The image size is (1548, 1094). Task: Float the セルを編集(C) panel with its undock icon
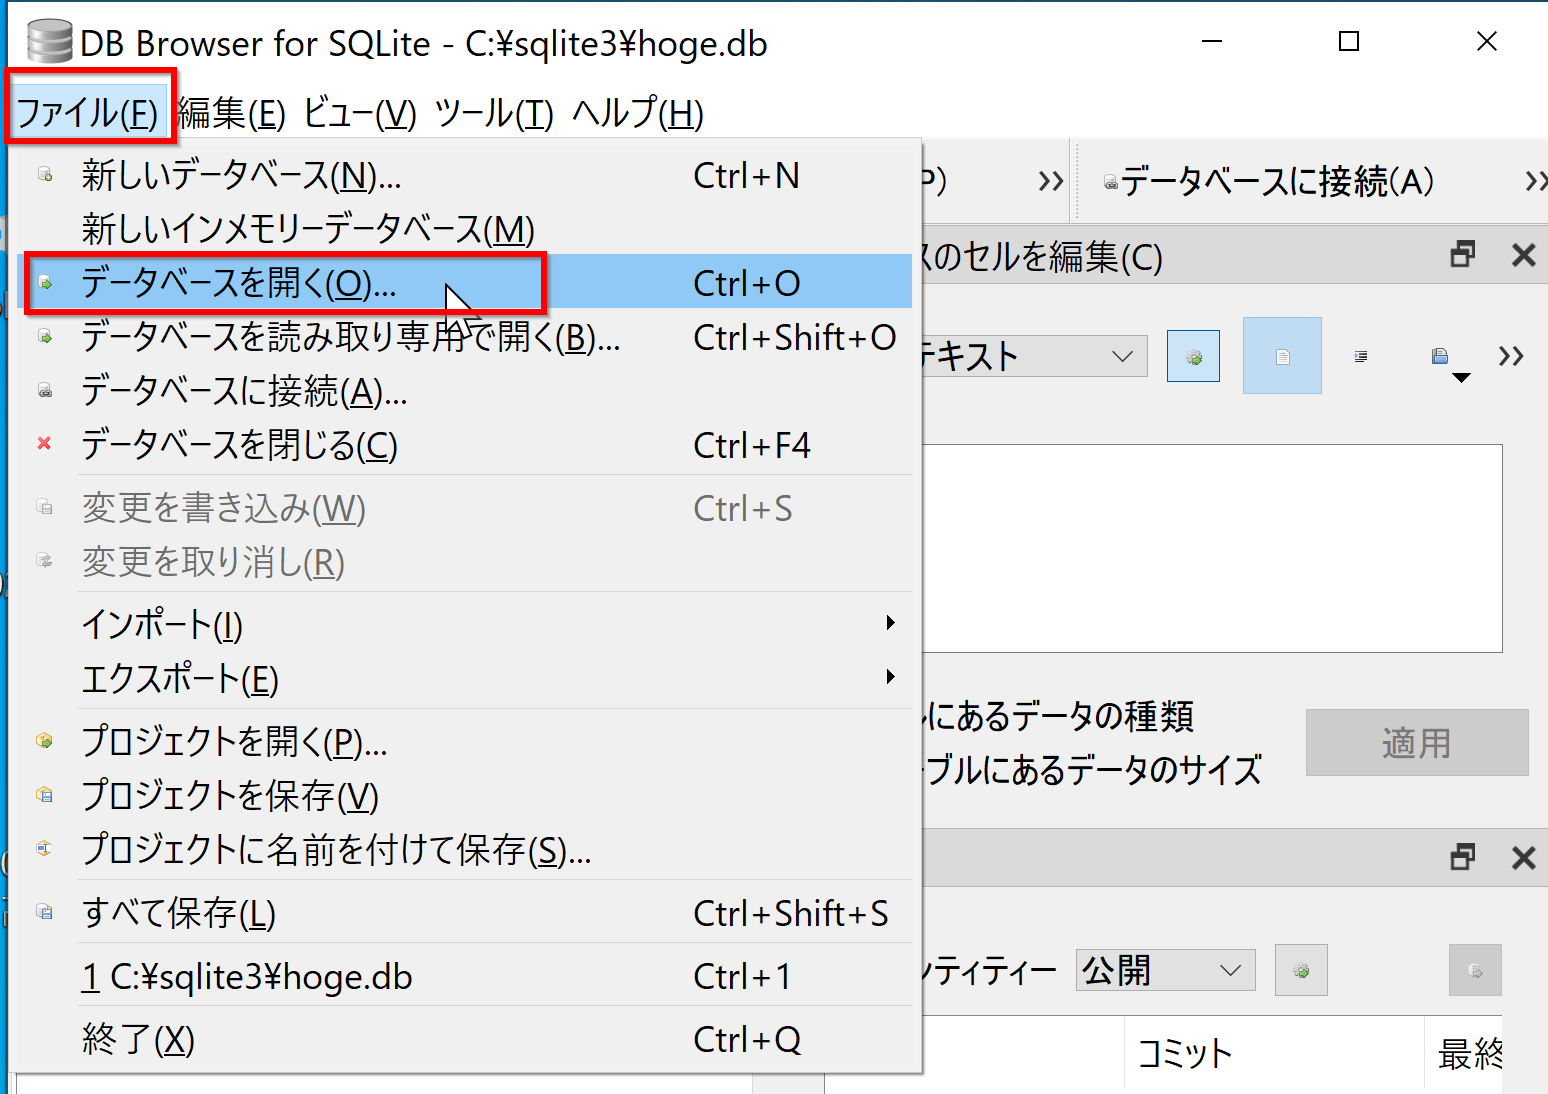pyautogui.click(x=1463, y=255)
